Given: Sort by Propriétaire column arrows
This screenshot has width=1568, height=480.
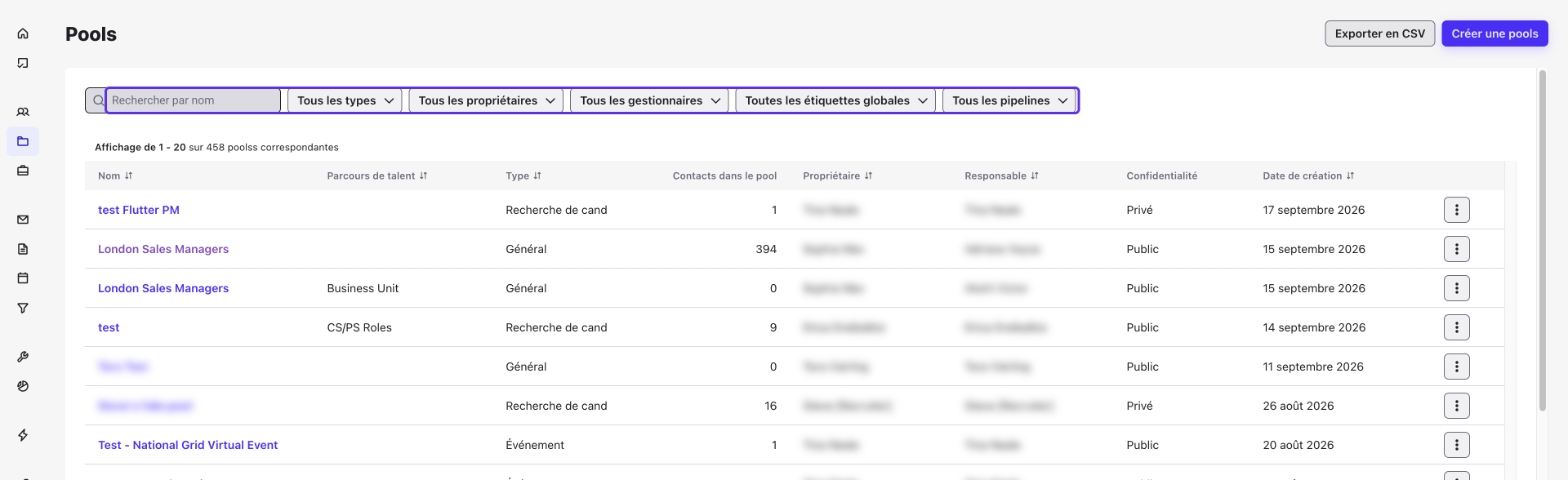Looking at the screenshot, I should click(x=869, y=176).
